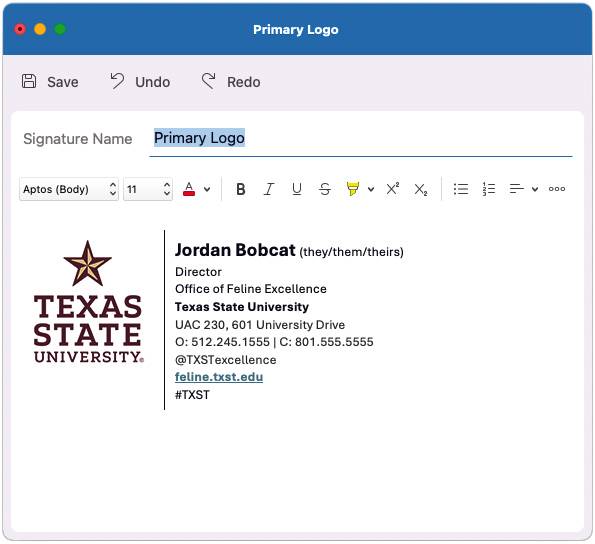Click the #TXST hashtag text

pyautogui.click(x=192, y=395)
